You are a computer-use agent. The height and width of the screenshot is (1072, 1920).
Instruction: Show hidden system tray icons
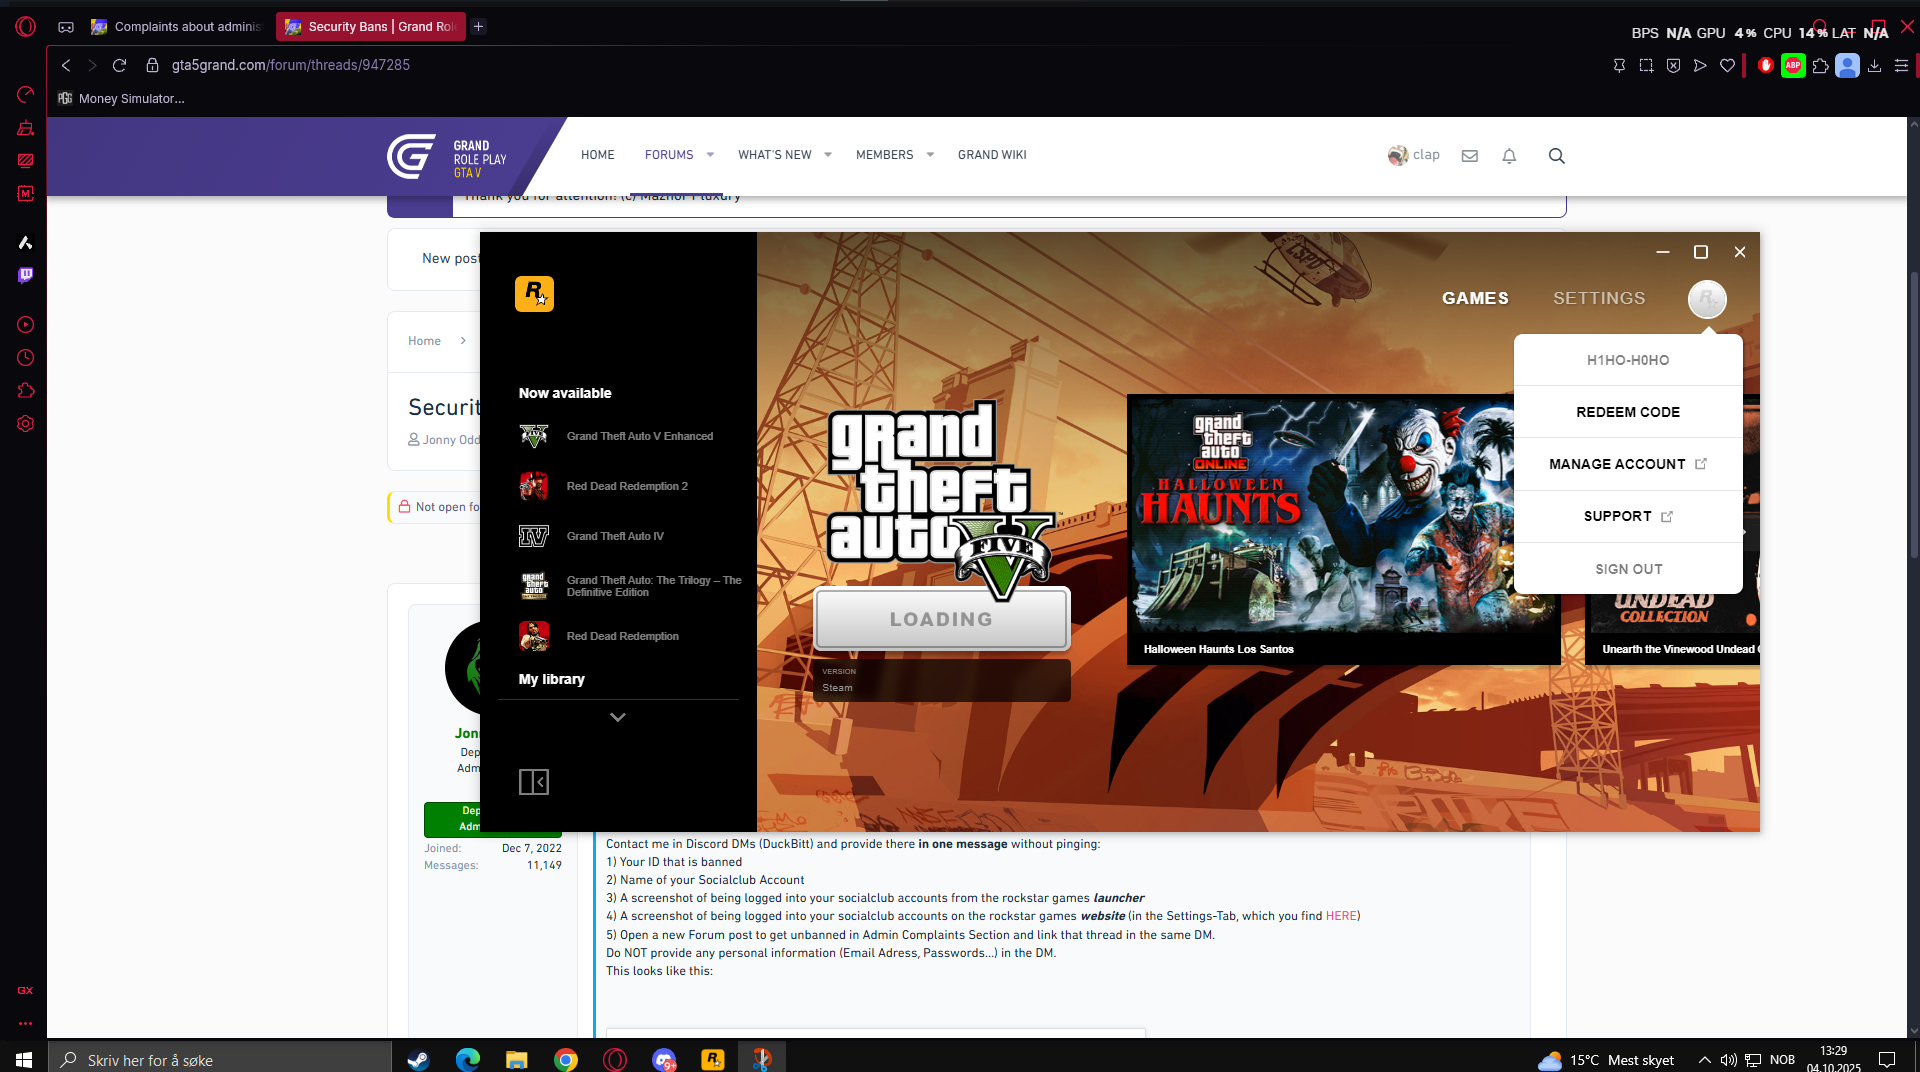[x=1704, y=1060]
